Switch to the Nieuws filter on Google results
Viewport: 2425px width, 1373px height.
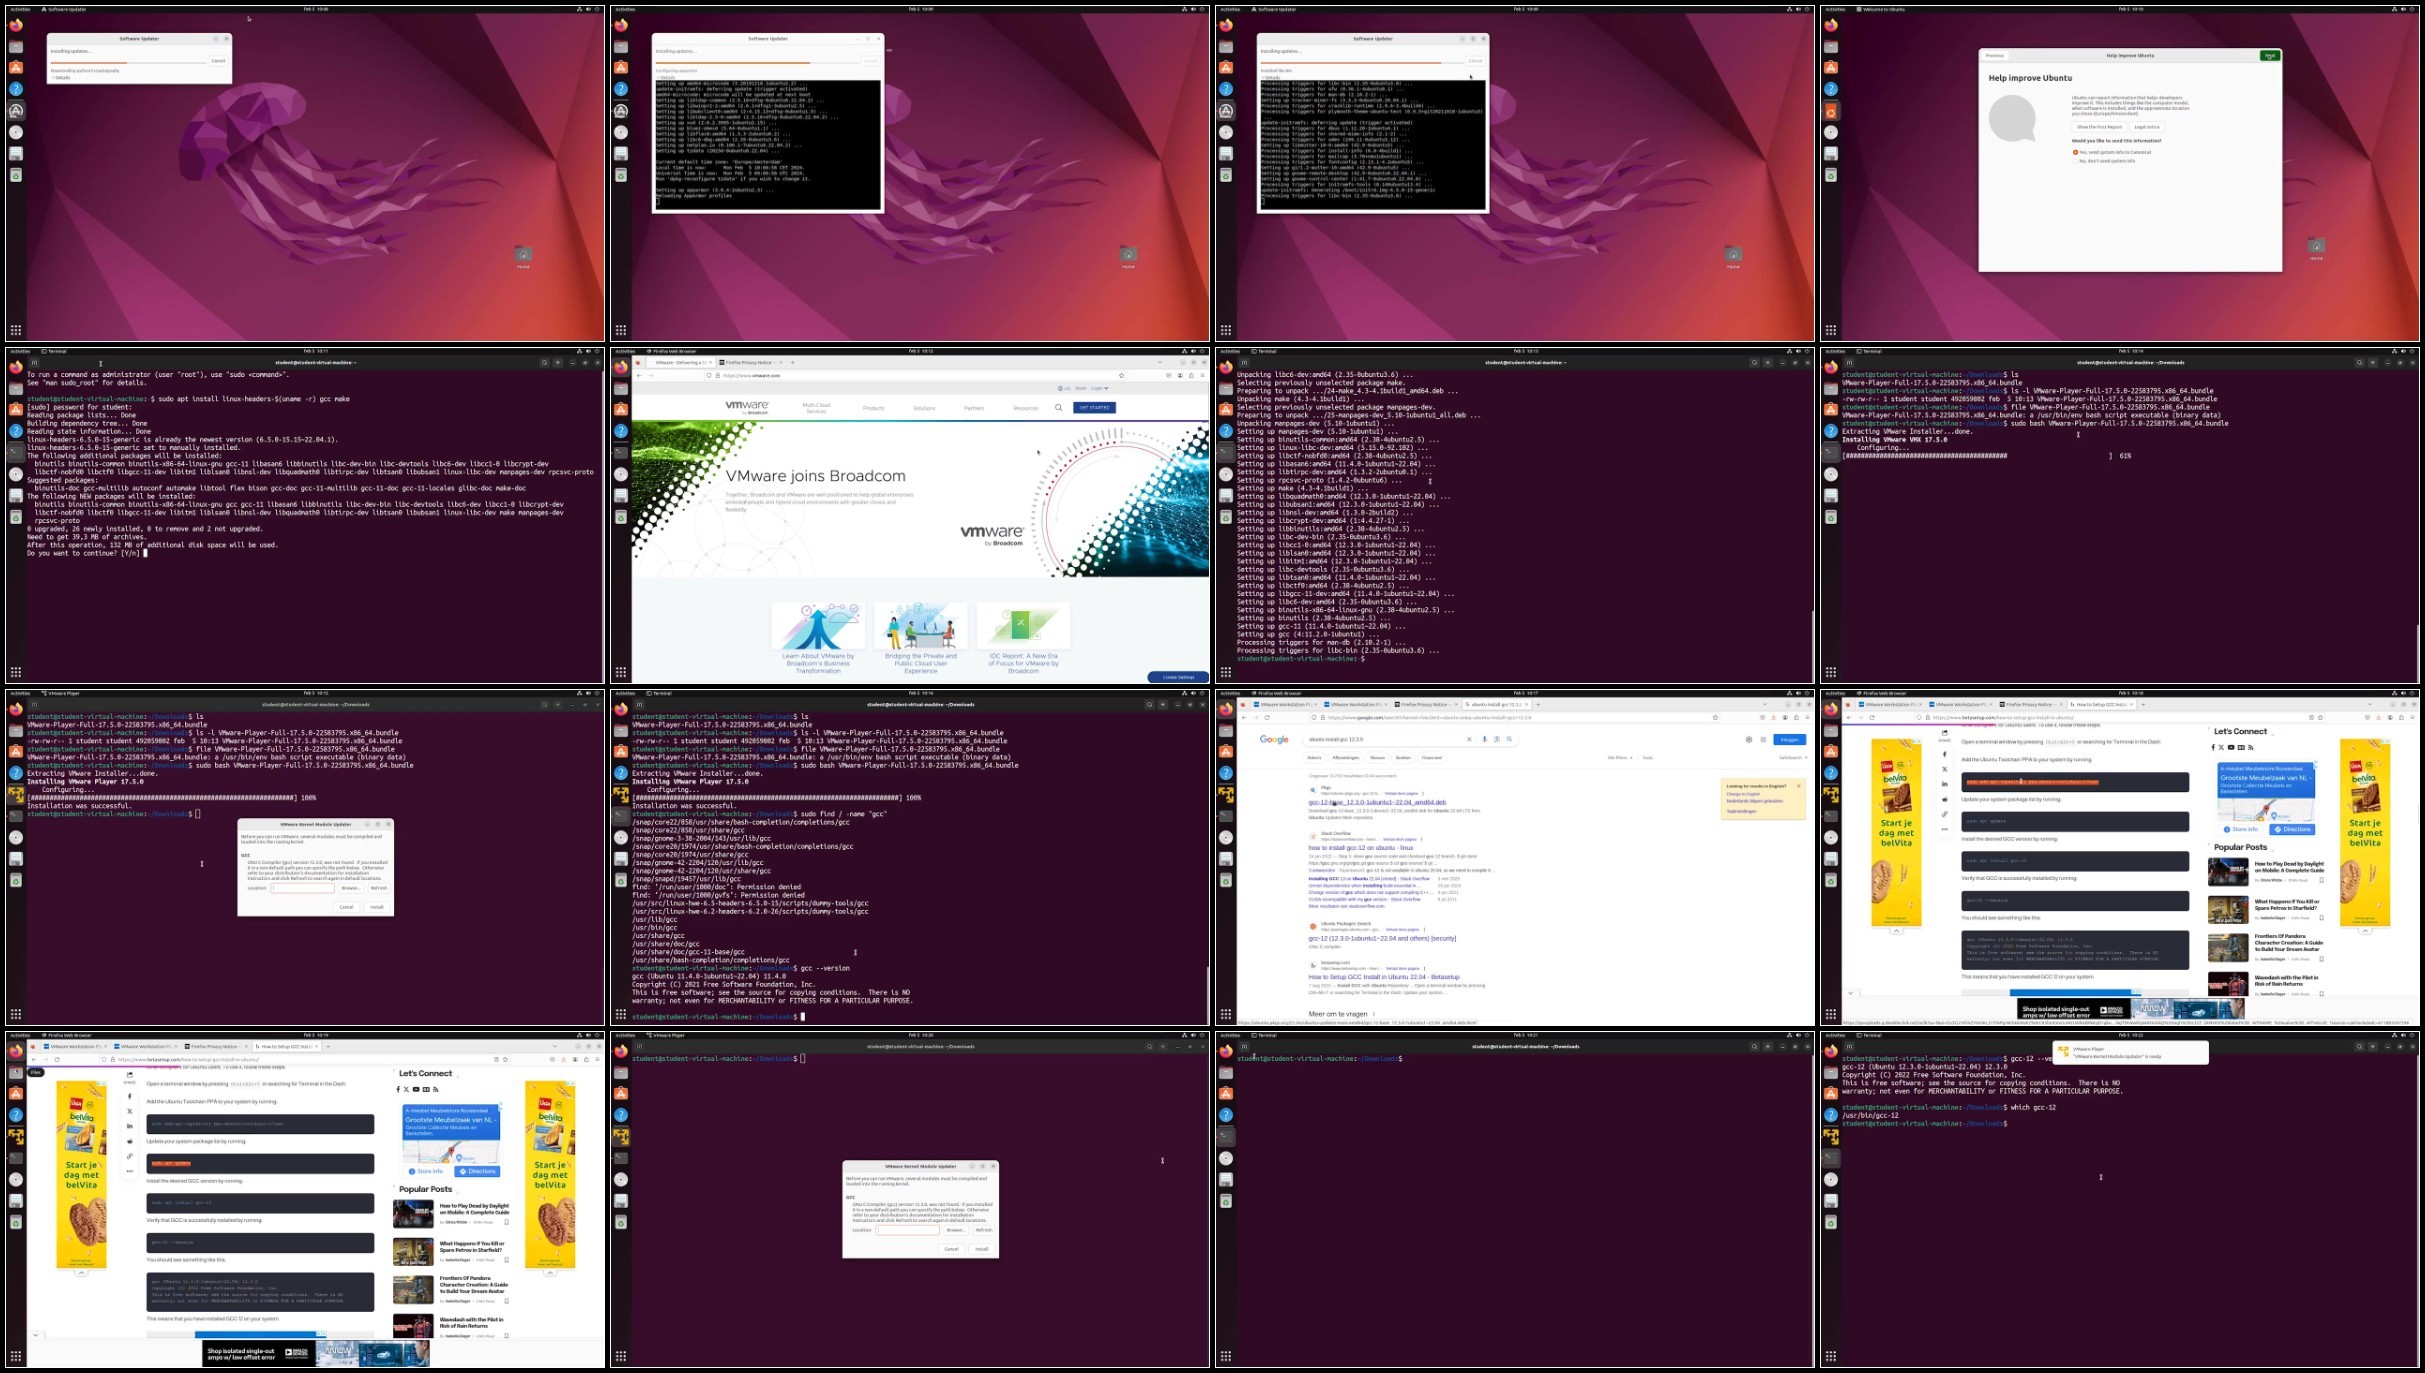(1377, 757)
